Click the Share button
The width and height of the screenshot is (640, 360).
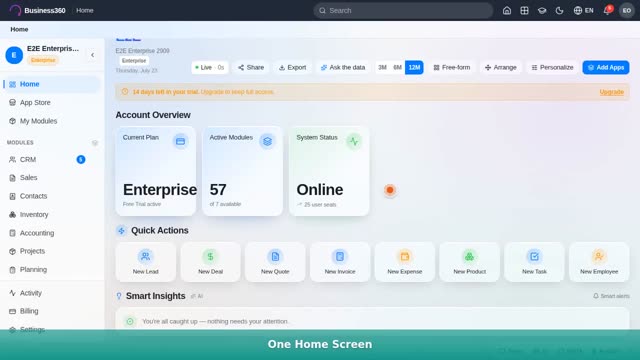tap(251, 67)
